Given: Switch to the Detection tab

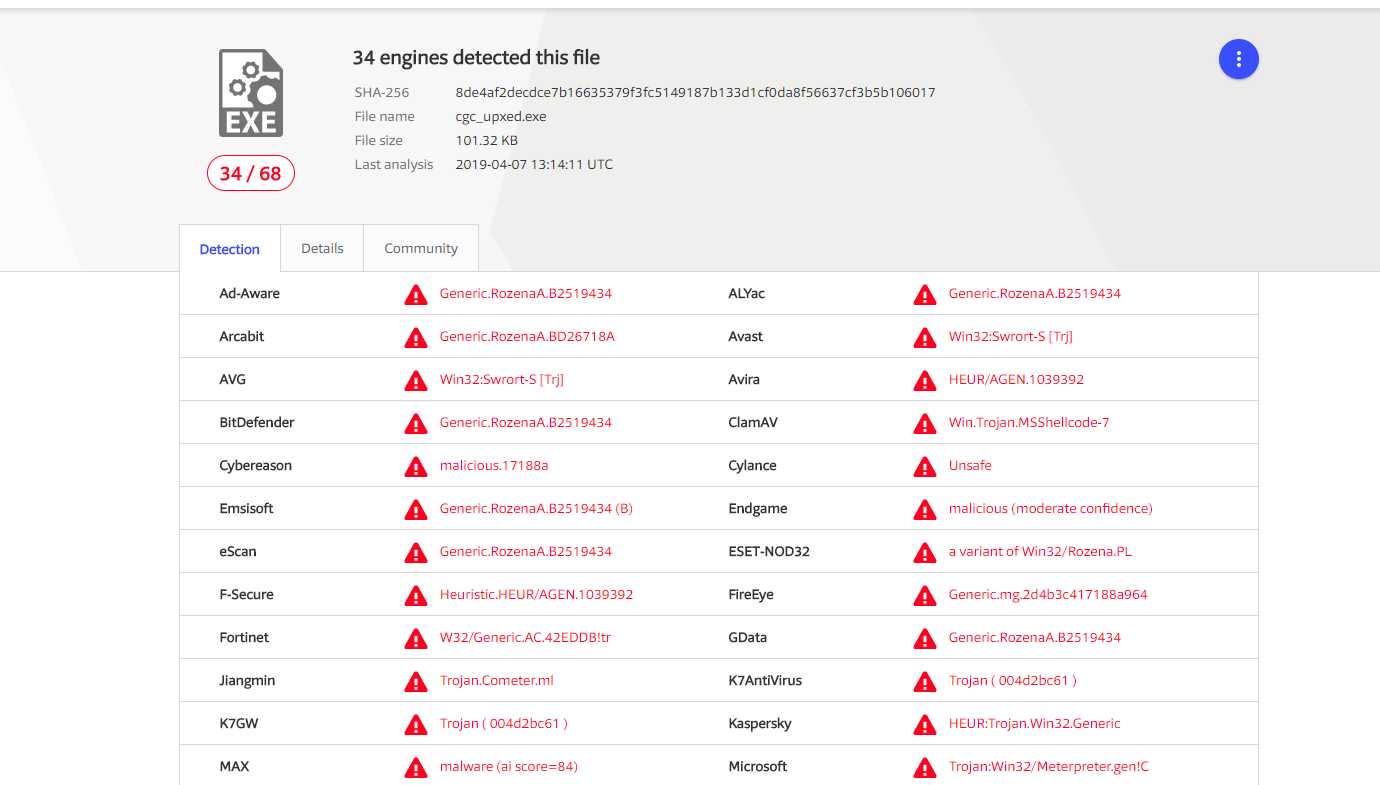Looking at the screenshot, I should pos(230,249).
